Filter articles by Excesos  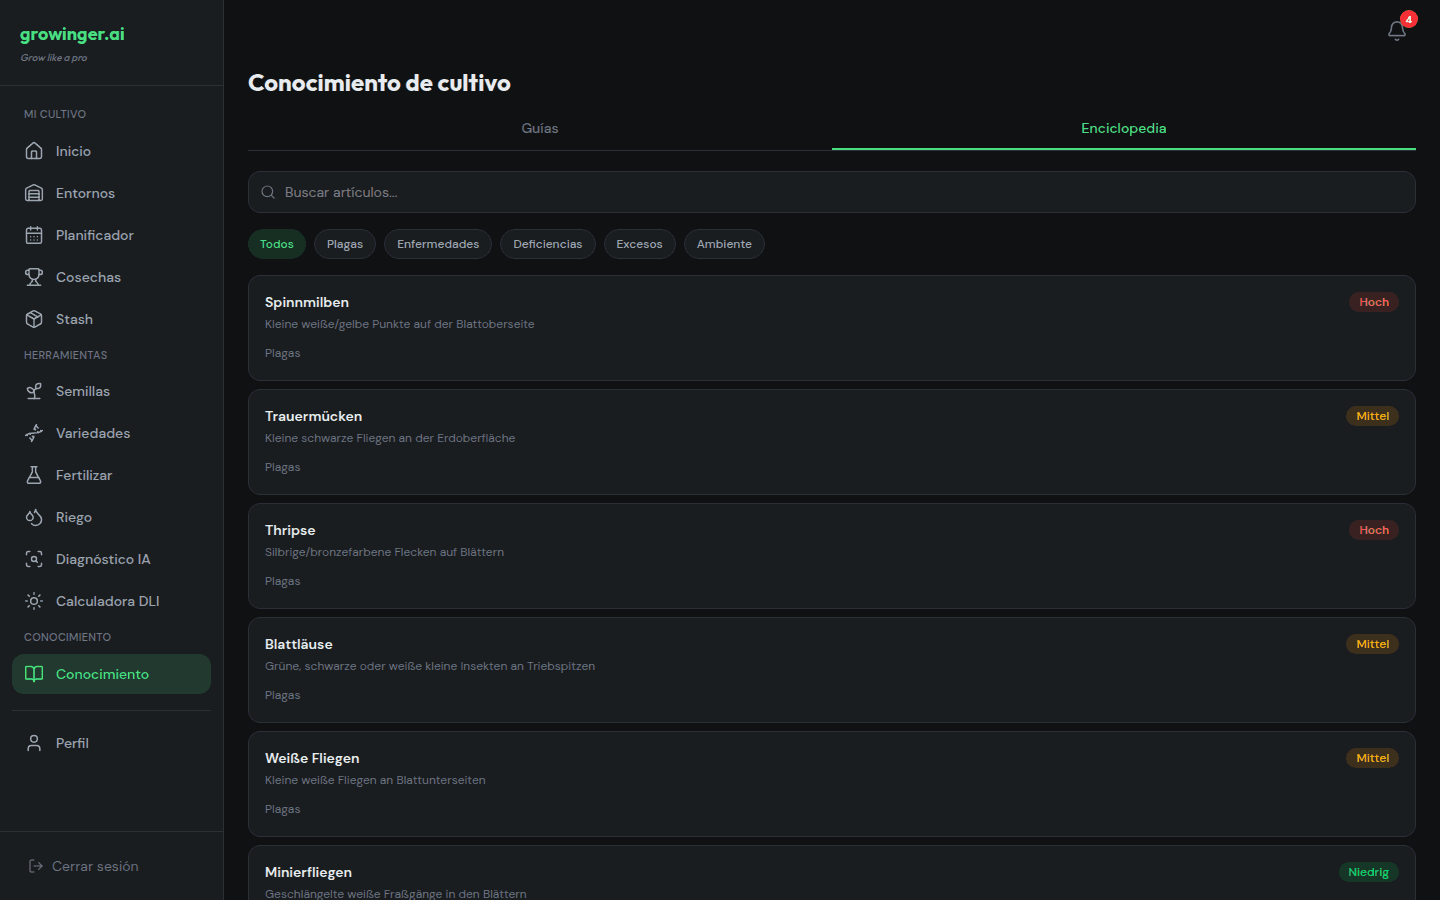pyautogui.click(x=640, y=244)
